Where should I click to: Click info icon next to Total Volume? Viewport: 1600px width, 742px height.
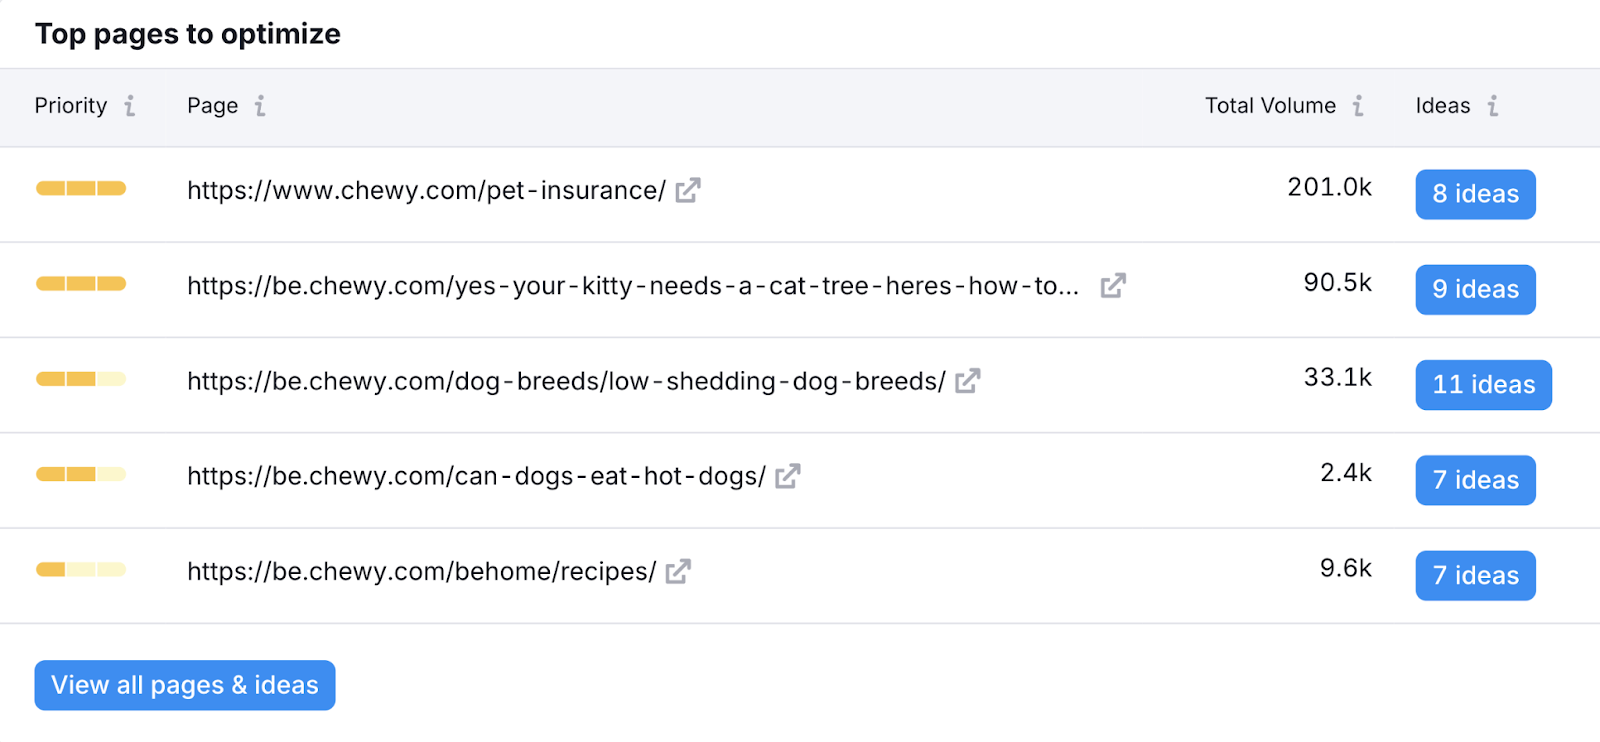pos(1358,106)
